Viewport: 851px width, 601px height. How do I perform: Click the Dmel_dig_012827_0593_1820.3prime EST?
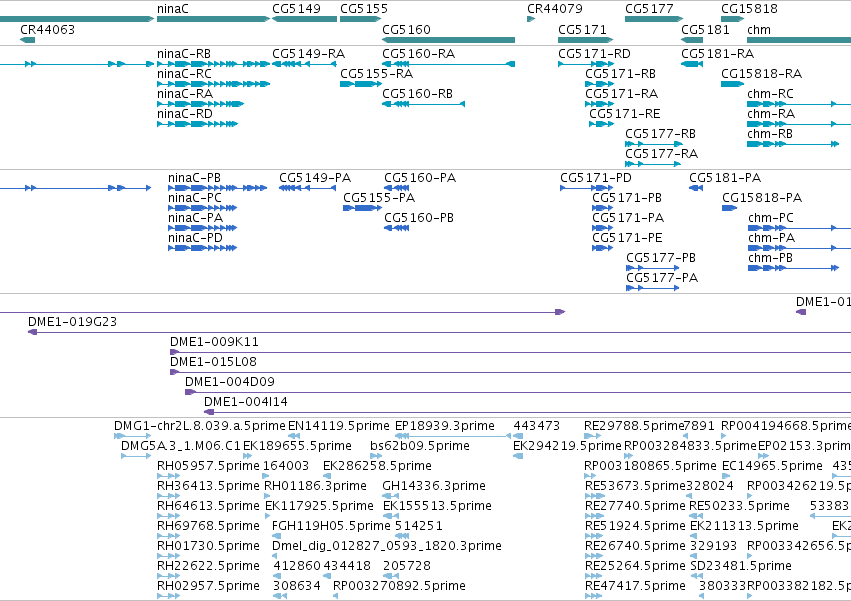coord(275,556)
